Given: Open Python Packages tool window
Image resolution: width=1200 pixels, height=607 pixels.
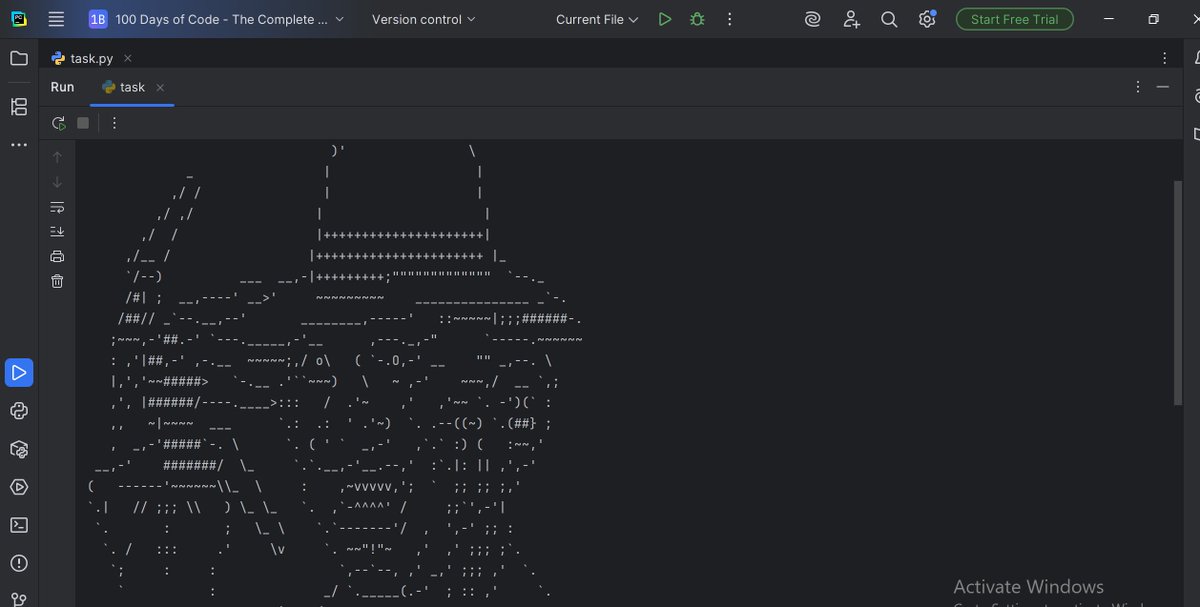Looking at the screenshot, I should [x=19, y=449].
